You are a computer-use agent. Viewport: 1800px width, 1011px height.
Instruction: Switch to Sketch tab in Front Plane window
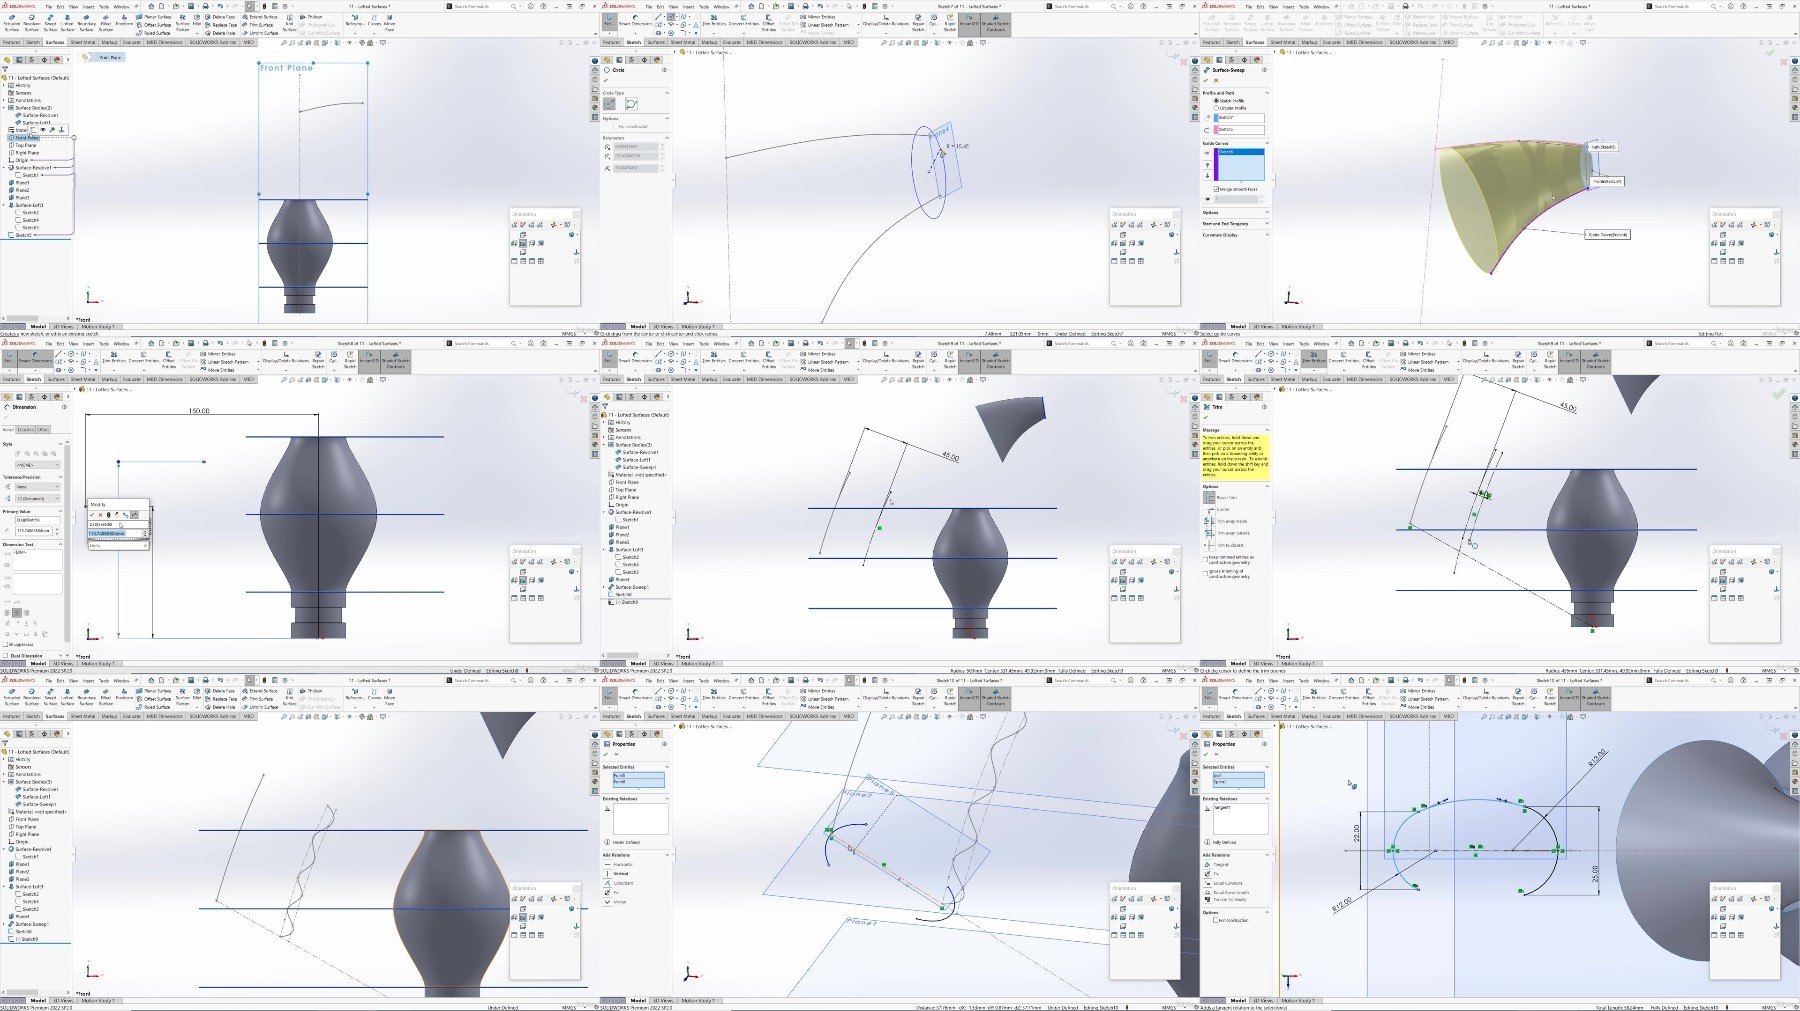(x=33, y=43)
